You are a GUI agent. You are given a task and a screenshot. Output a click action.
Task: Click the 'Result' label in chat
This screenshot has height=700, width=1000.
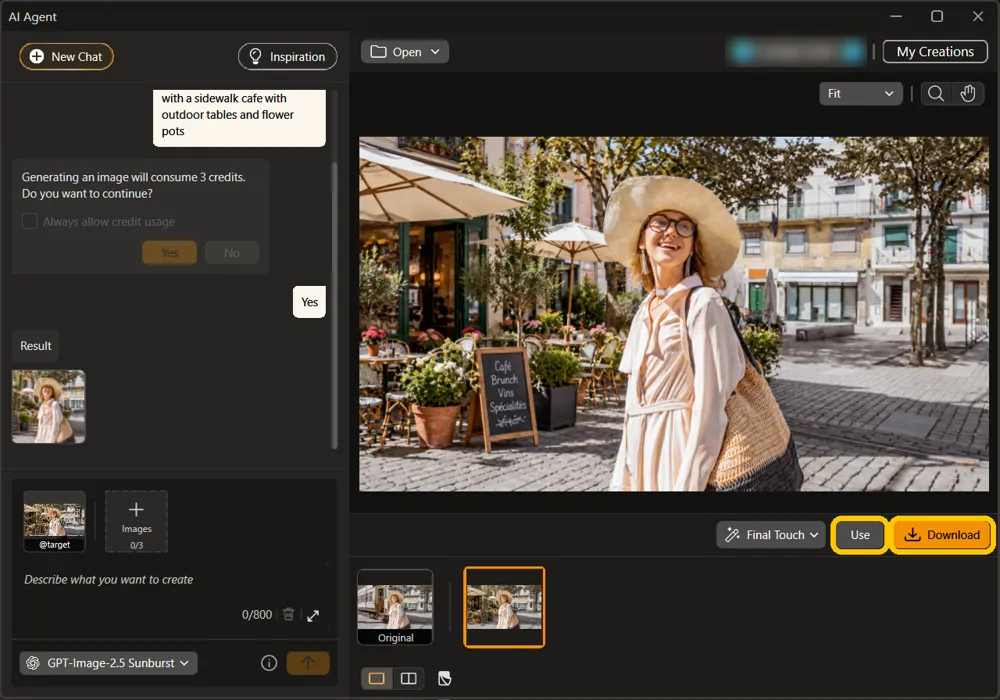click(36, 346)
